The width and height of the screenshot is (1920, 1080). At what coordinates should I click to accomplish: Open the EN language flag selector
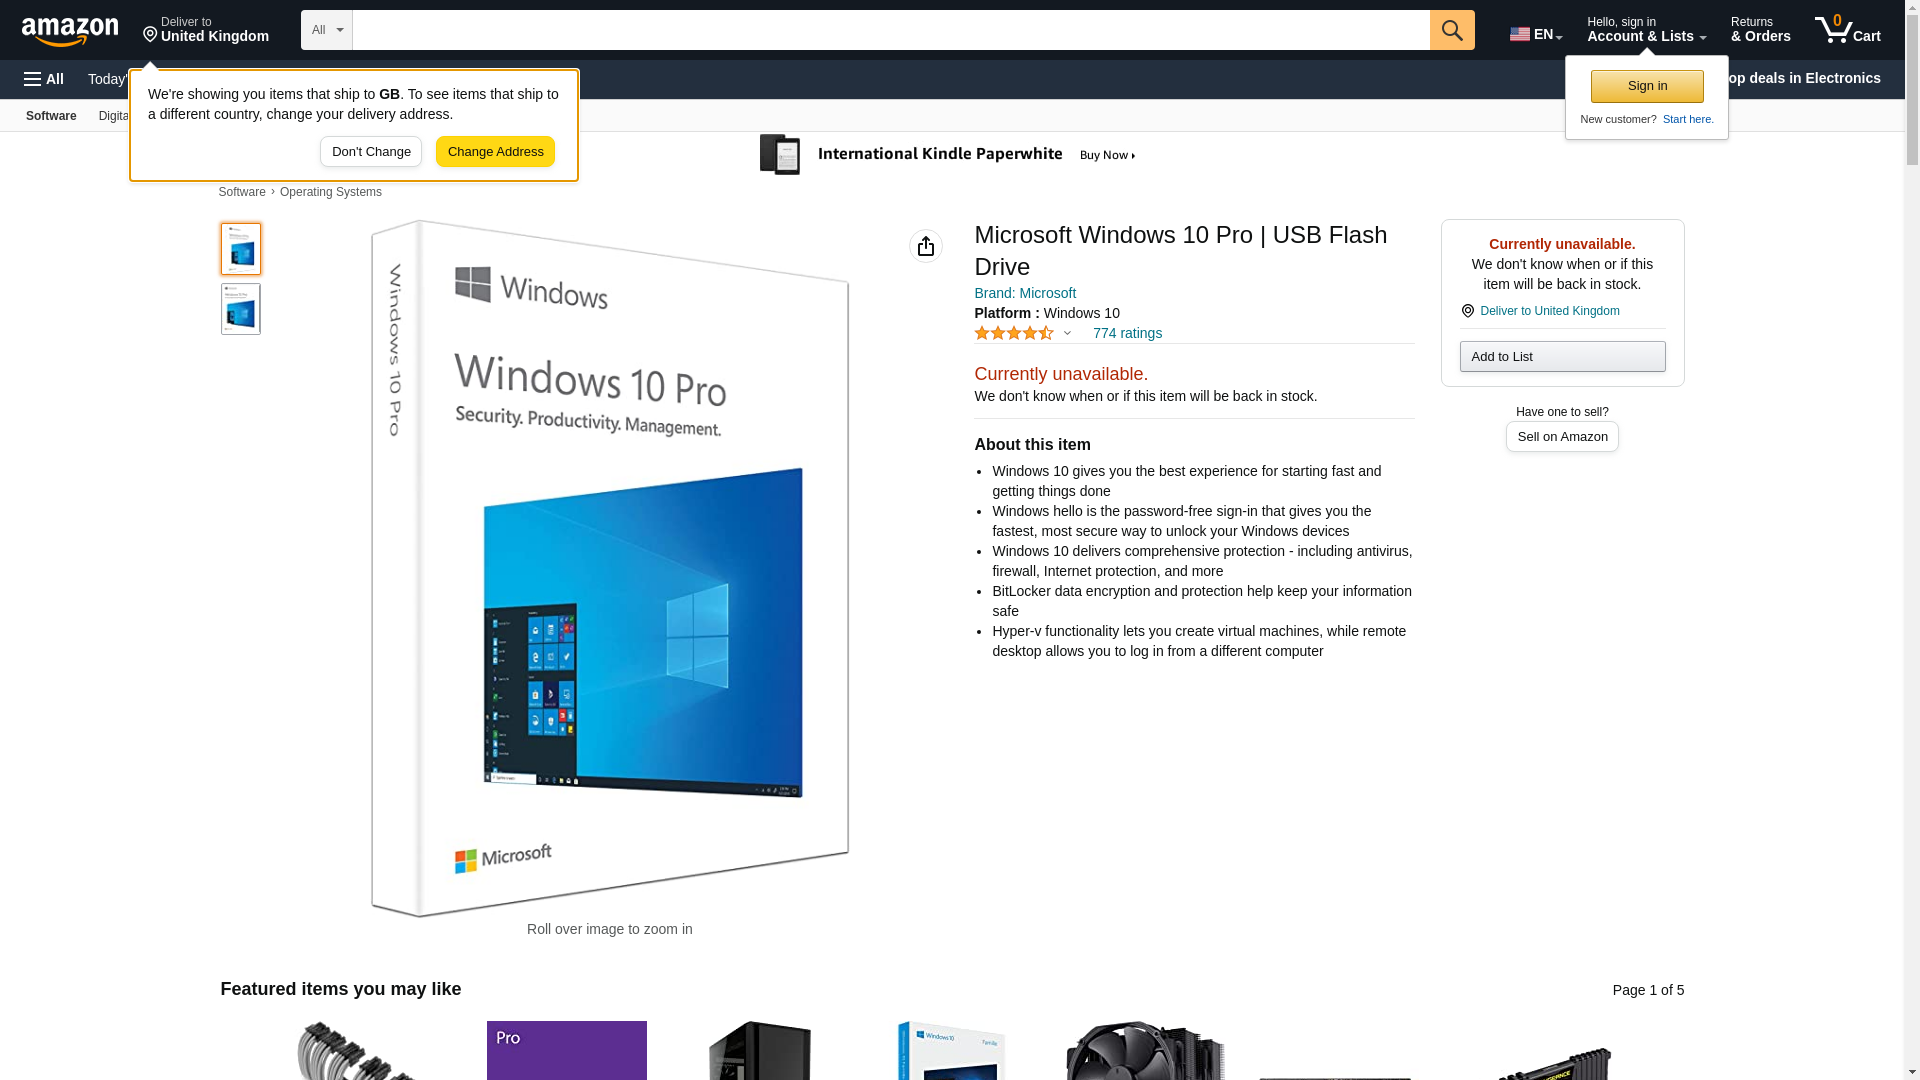point(1536,34)
